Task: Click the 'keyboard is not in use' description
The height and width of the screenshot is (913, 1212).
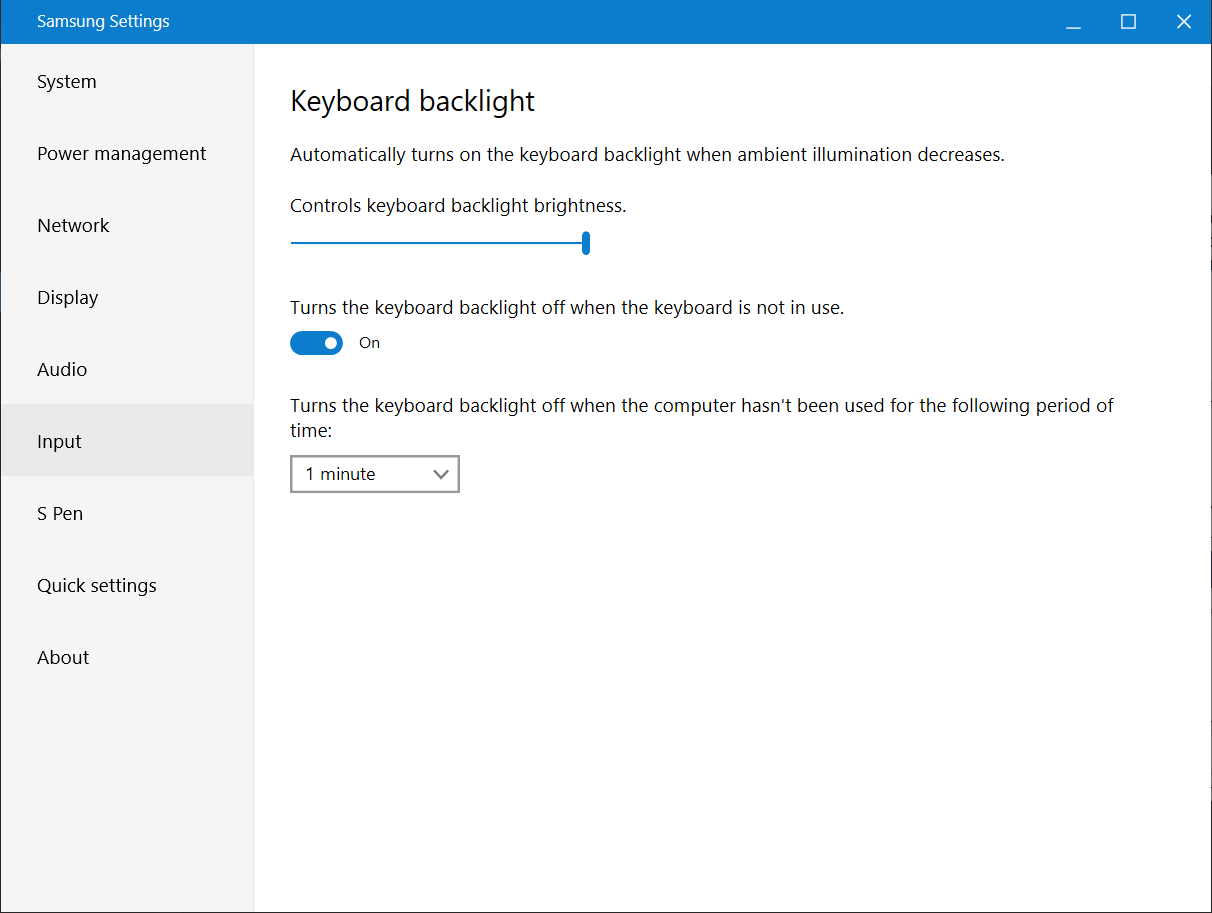Action: 567,308
